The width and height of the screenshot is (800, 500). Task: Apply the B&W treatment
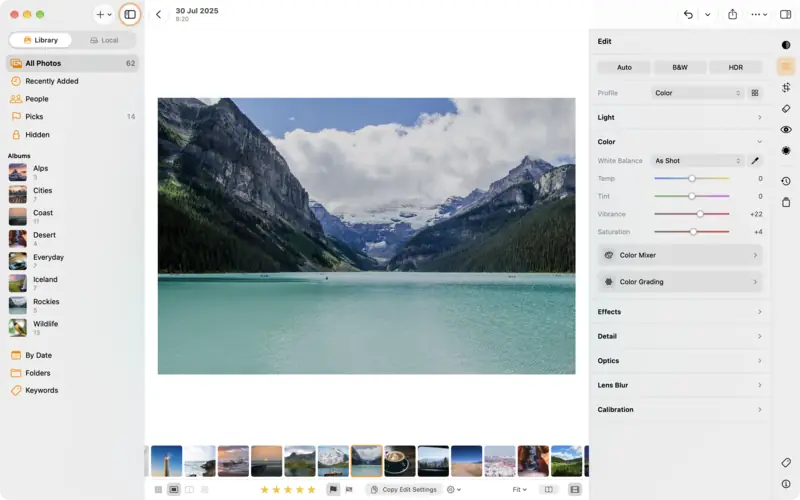(x=680, y=67)
